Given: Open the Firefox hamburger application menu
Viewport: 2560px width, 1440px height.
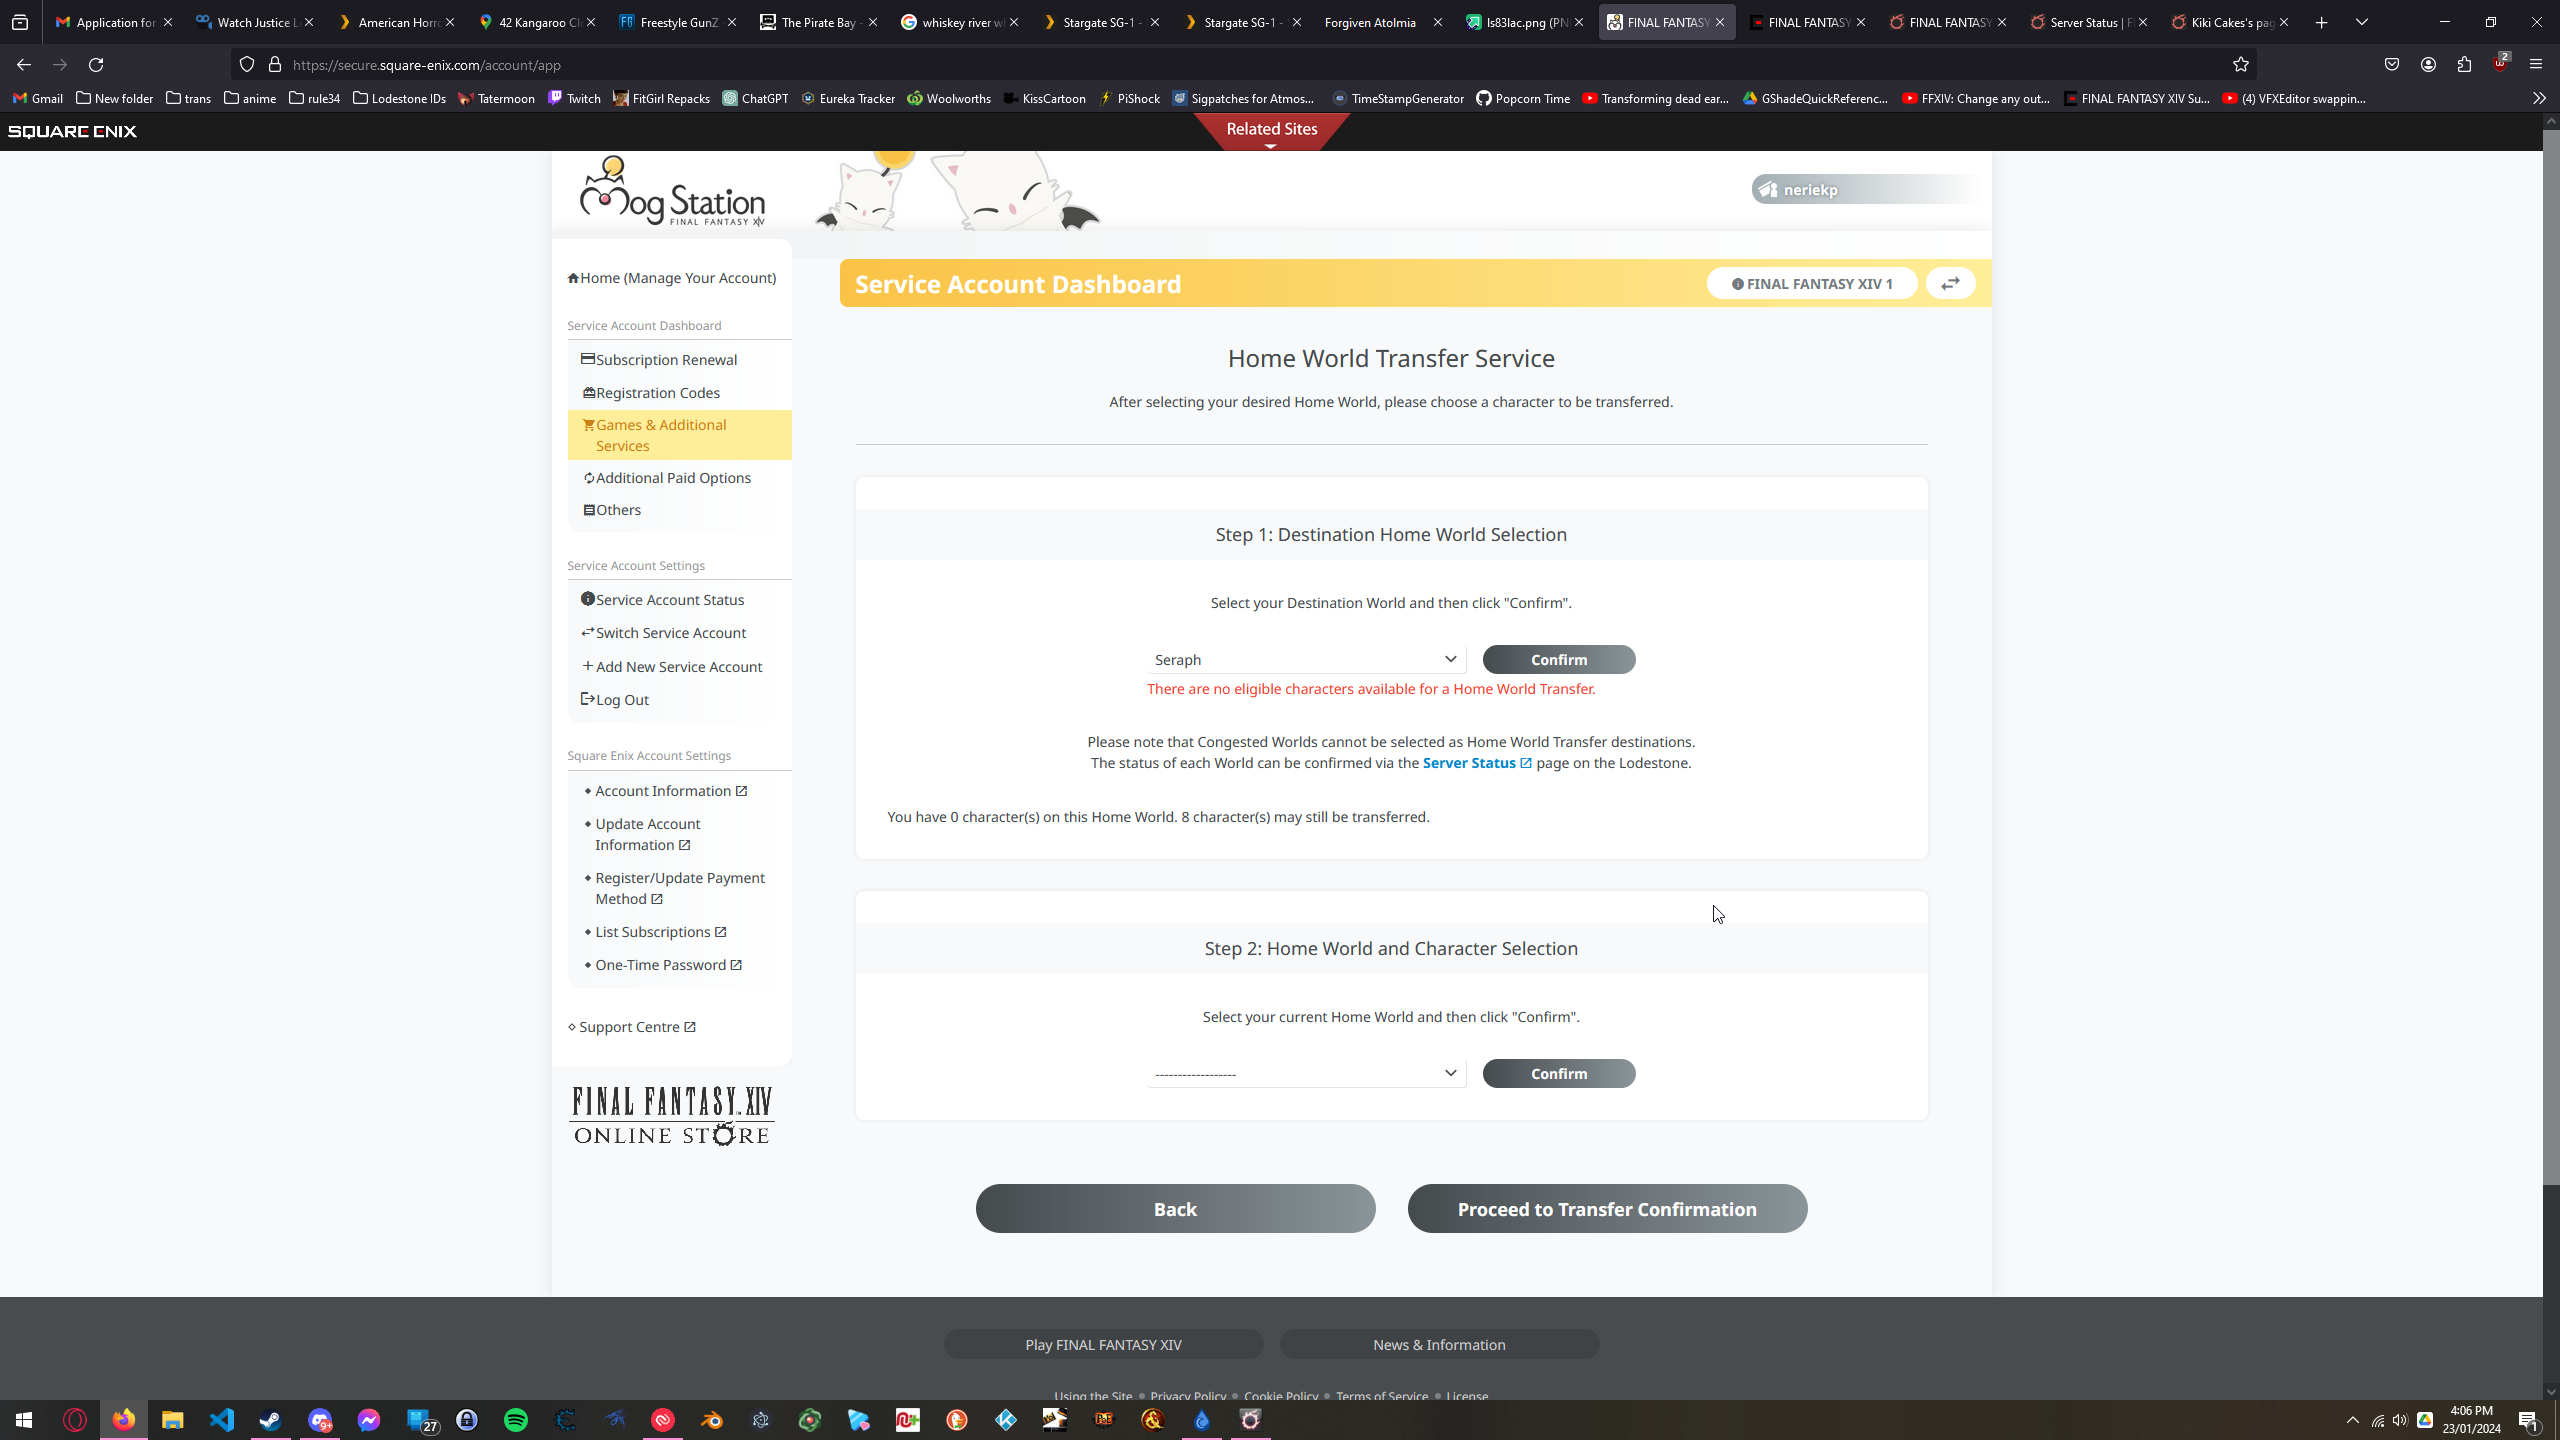Looking at the screenshot, I should click(x=2536, y=65).
